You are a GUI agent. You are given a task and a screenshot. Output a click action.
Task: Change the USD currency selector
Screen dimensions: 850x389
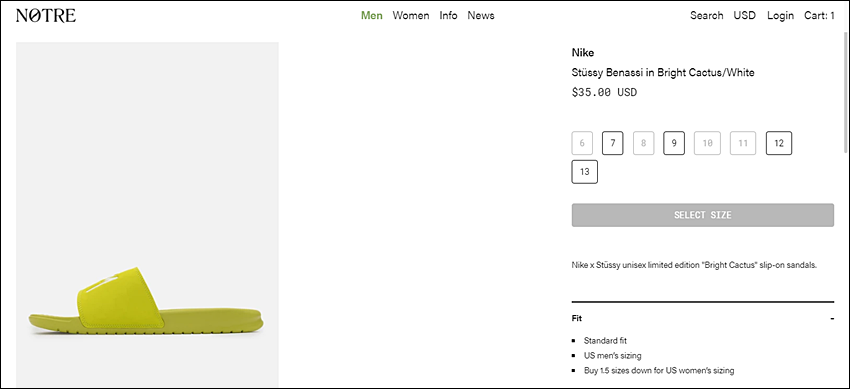coord(744,16)
